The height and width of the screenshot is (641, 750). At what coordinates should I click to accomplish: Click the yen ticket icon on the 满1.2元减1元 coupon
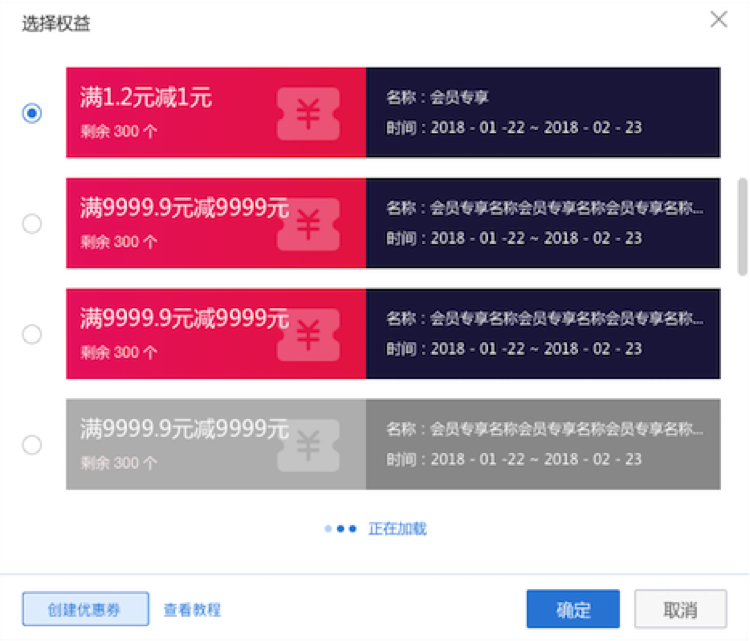click(308, 114)
